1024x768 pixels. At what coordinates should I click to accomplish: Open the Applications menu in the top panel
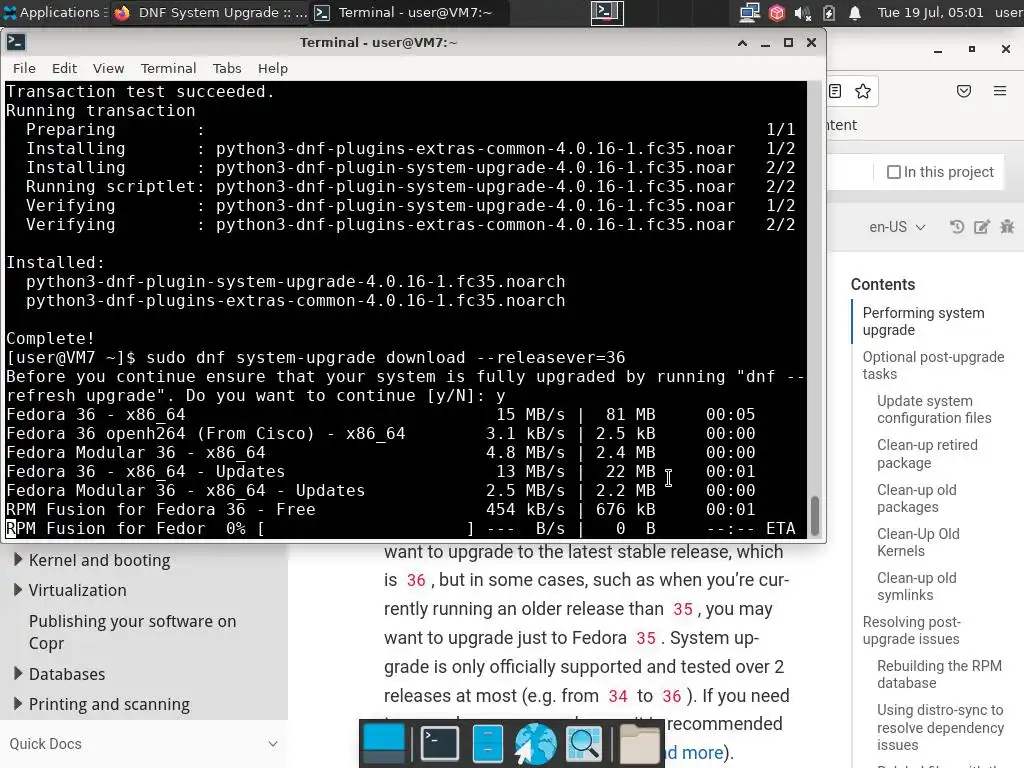pyautogui.click(x=54, y=12)
